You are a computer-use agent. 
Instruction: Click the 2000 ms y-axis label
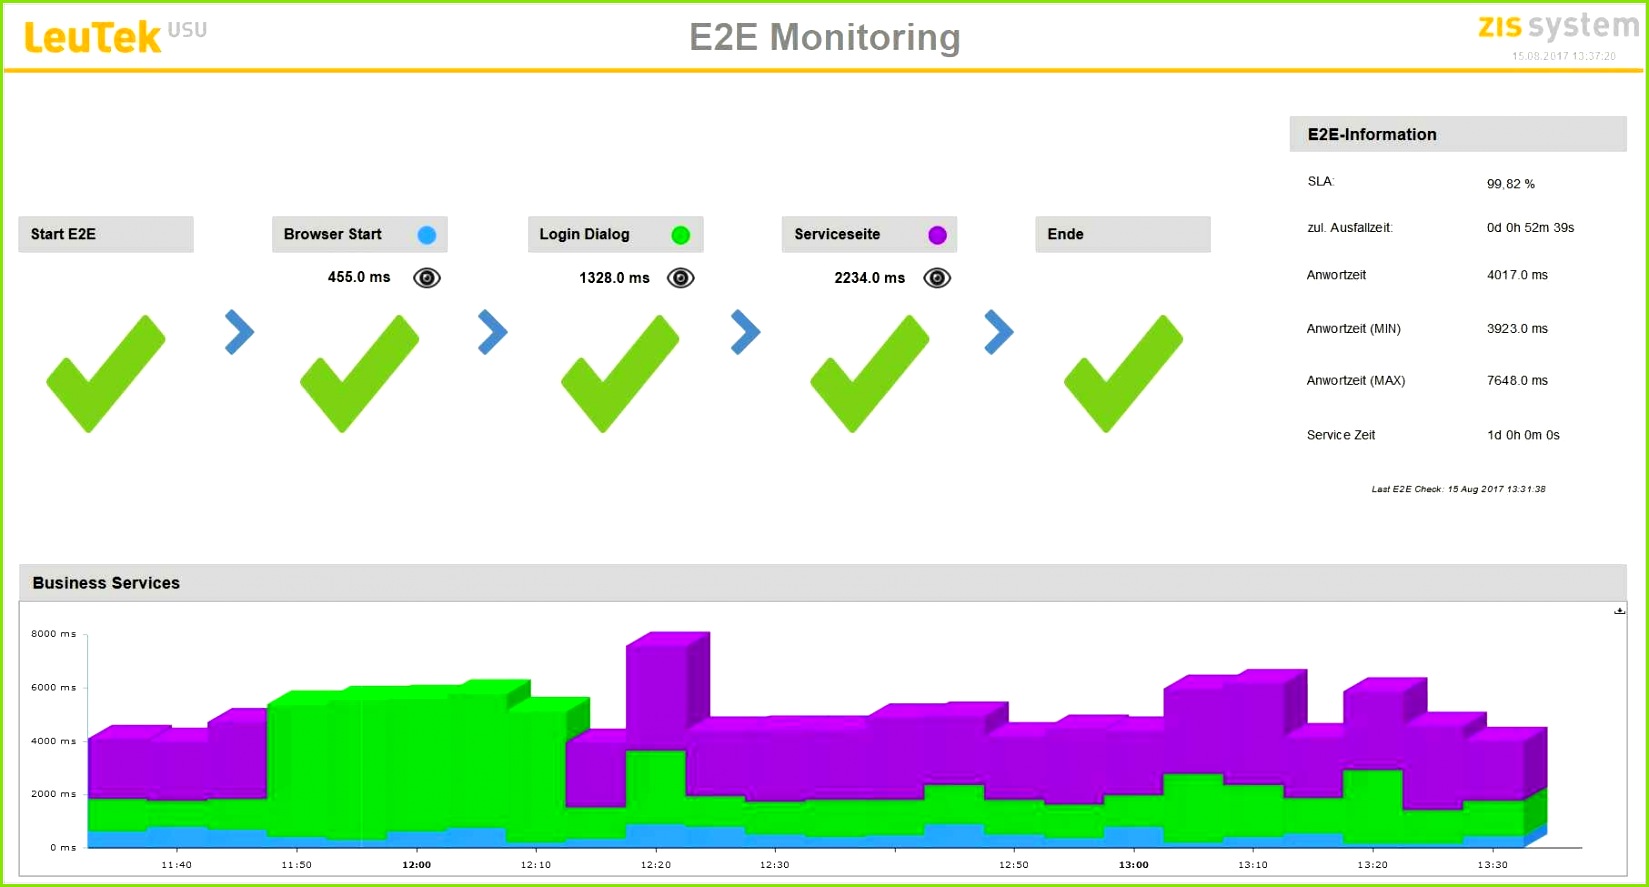(x=53, y=794)
